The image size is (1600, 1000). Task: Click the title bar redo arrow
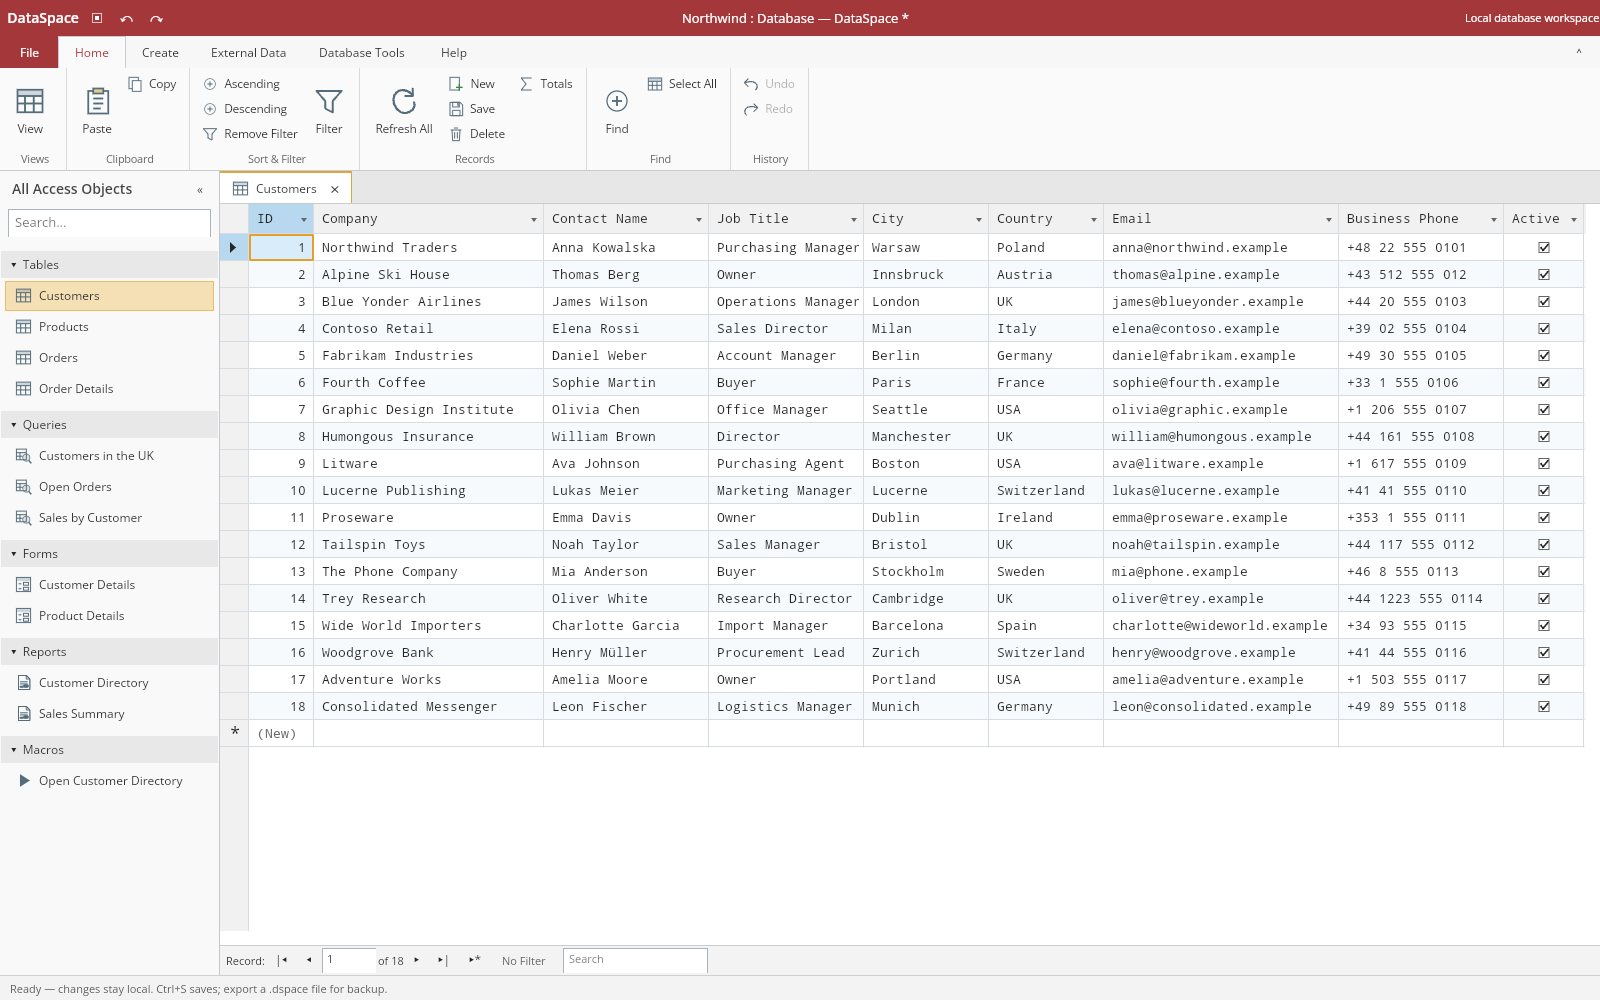(x=156, y=18)
